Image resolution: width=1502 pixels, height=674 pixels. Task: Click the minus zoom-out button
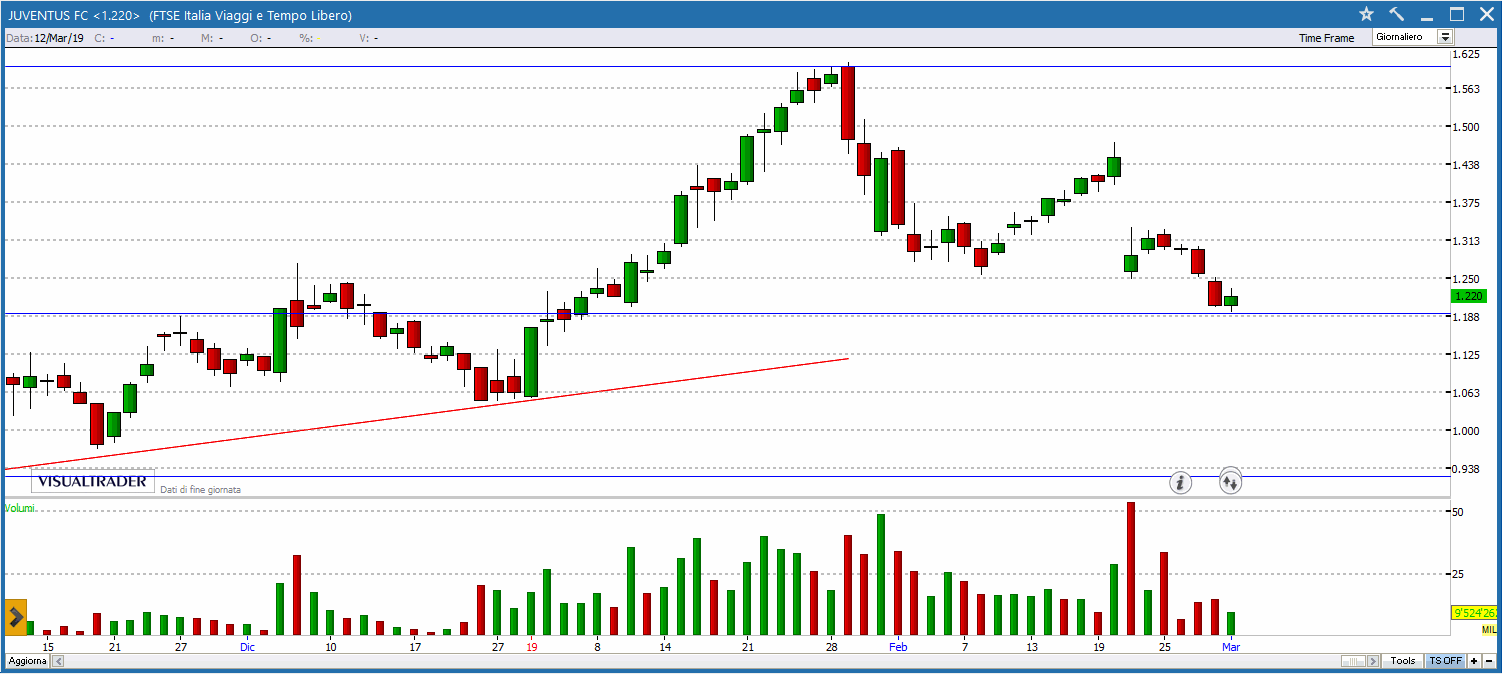coord(1488,661)
